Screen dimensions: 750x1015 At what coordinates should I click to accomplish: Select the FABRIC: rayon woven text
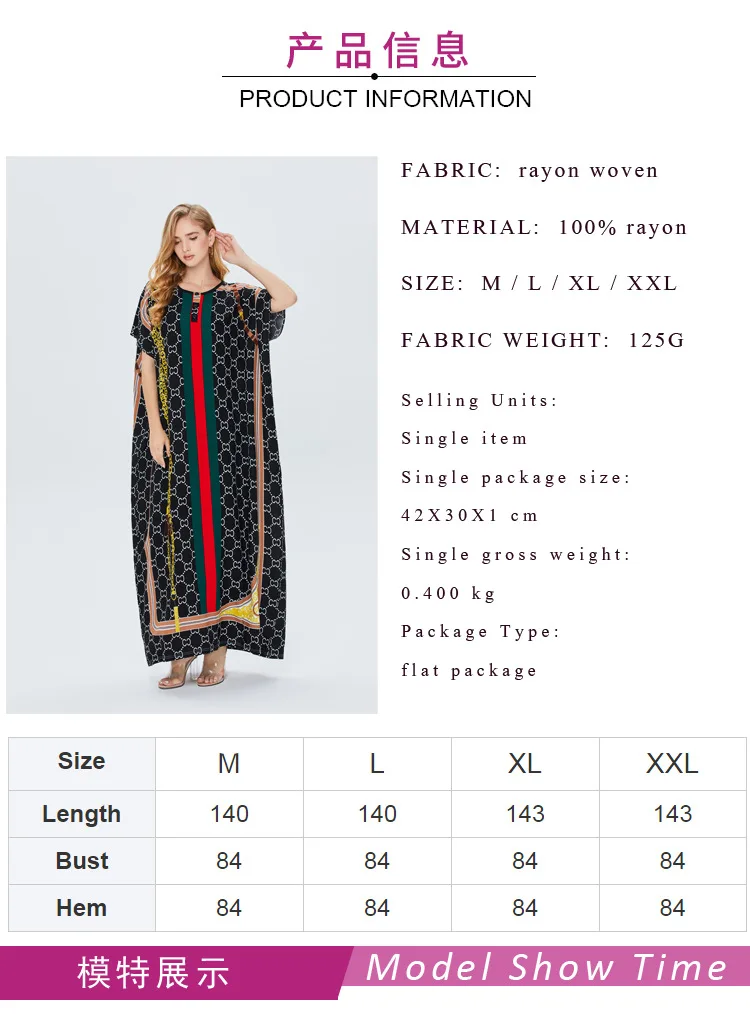[529, 171]
